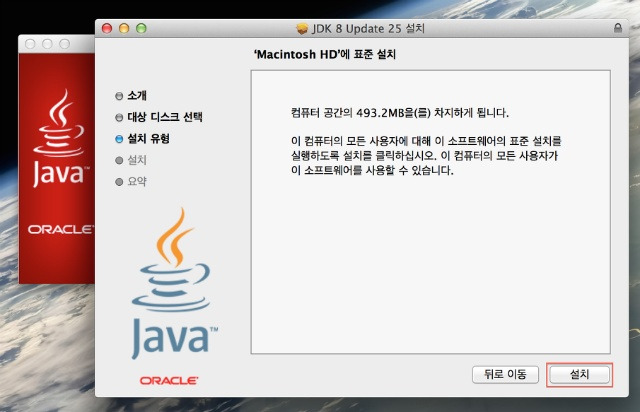Click the white Java logo in red window
This screenshot has width=640, height=412.
coord(60,138)
